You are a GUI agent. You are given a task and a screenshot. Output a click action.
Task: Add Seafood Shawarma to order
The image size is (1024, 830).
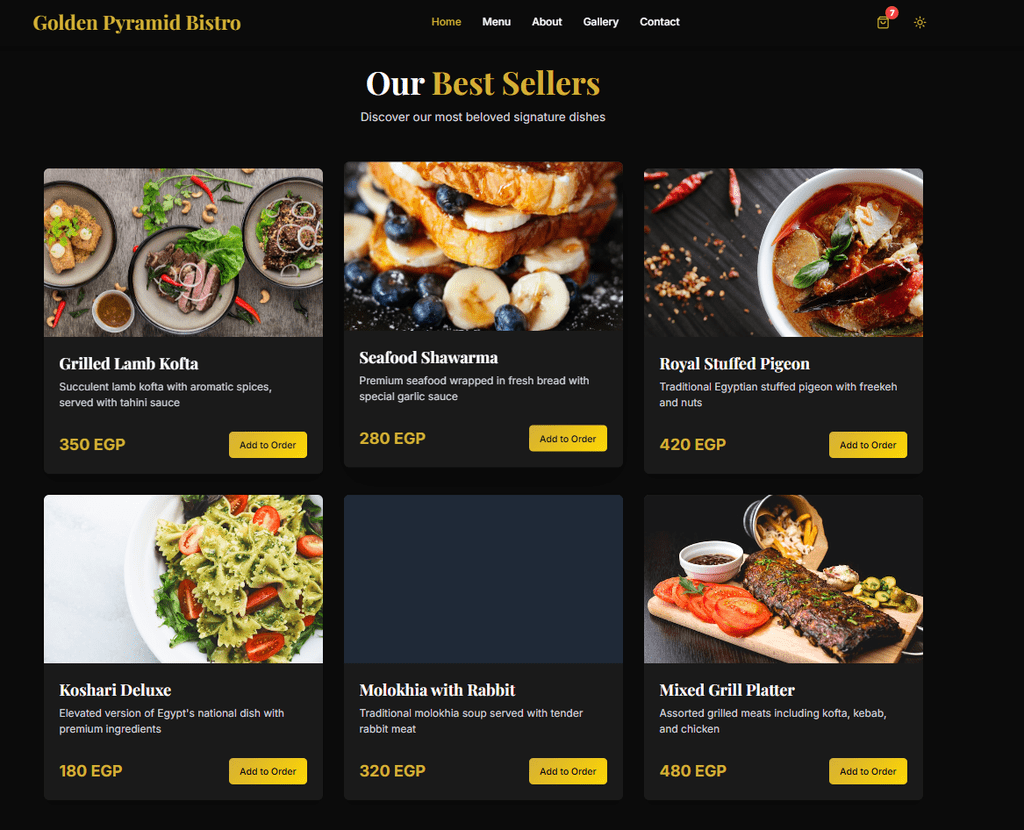(568, 438)
